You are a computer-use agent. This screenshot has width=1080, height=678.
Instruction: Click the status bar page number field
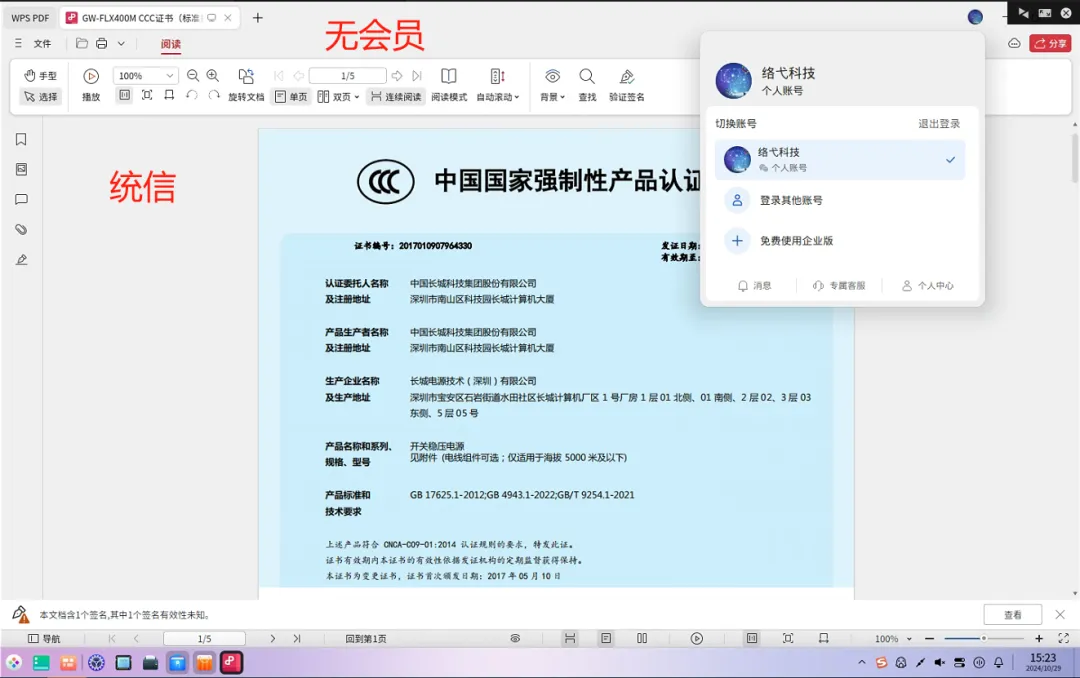pos(204,639)
